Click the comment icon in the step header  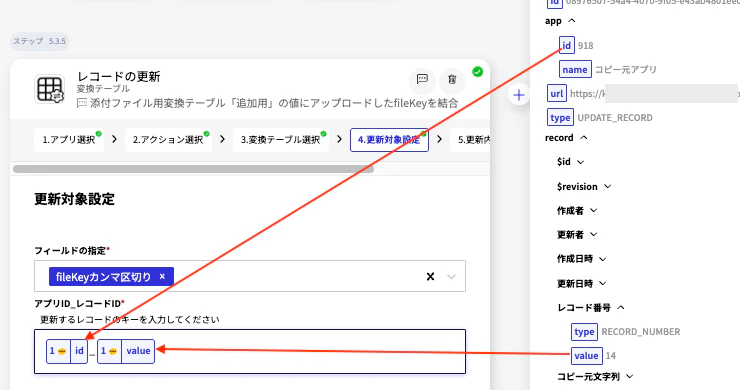pyautogui.click(x=422, y=79)
